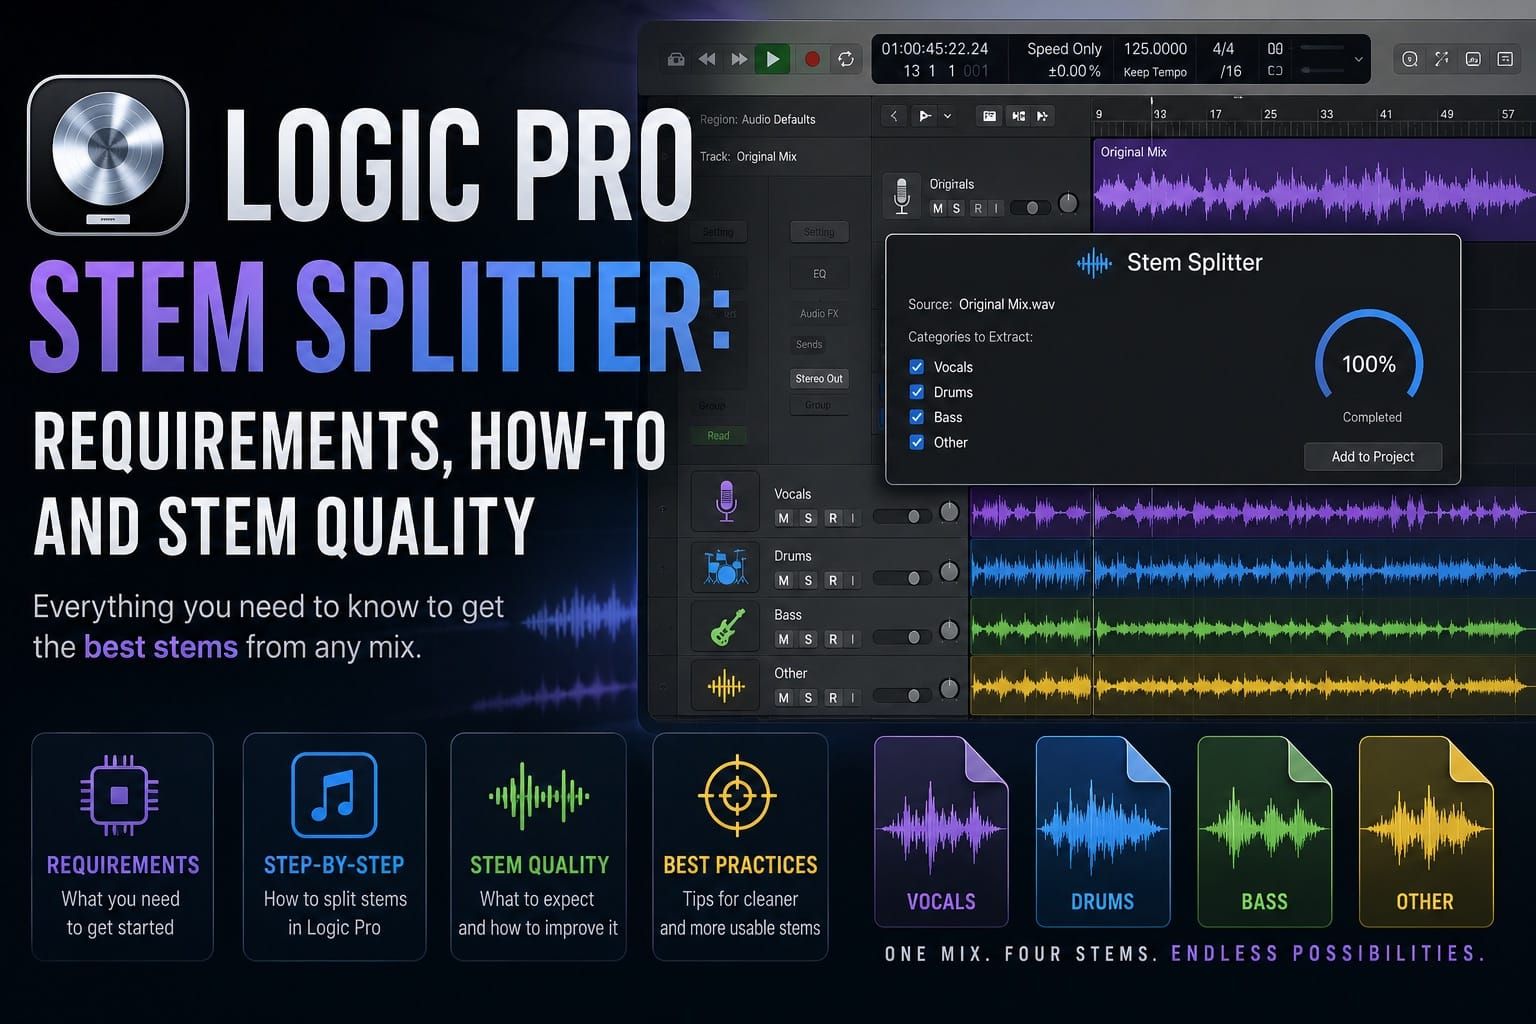Click the Drums track blue drum kit icon

click(x=726, y=567)
